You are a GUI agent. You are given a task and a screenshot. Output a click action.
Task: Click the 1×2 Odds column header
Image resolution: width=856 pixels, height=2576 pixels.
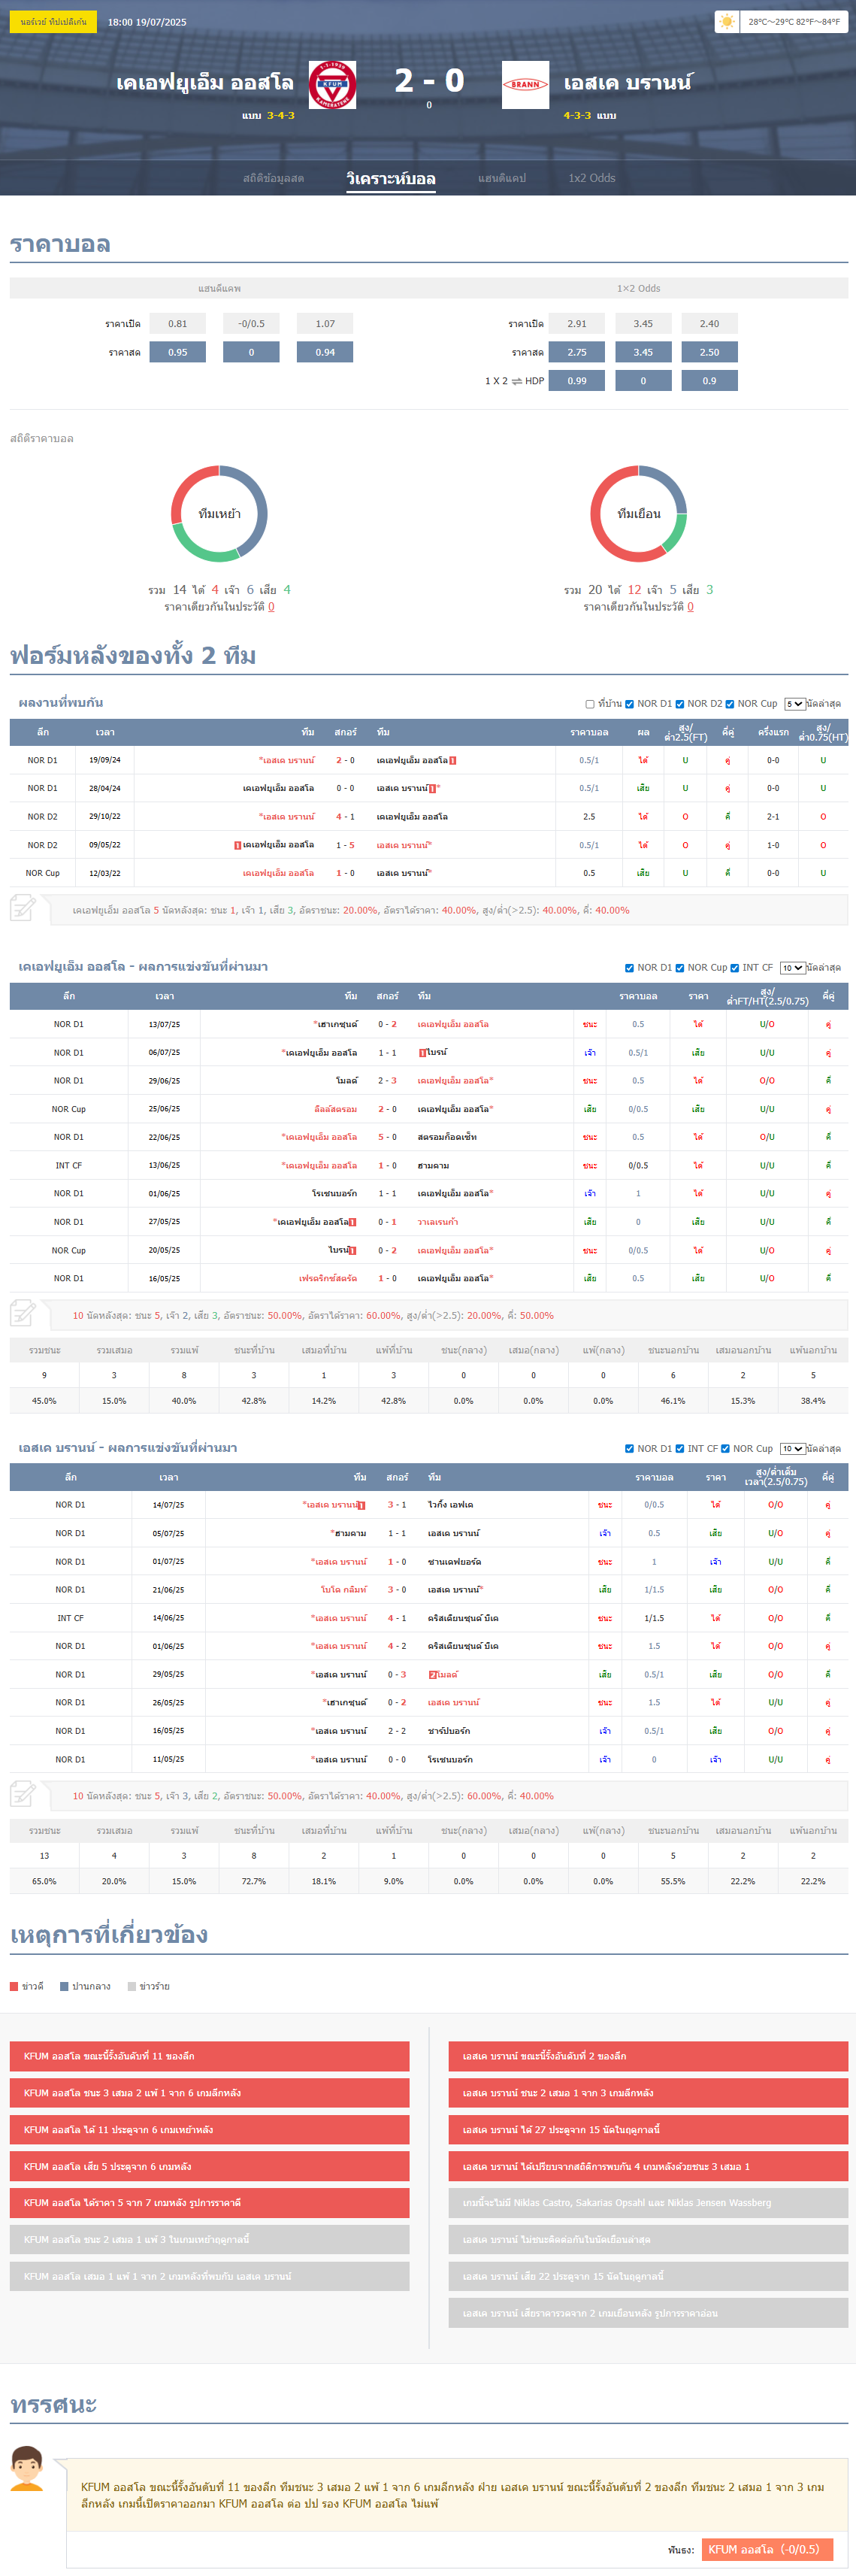638,288
